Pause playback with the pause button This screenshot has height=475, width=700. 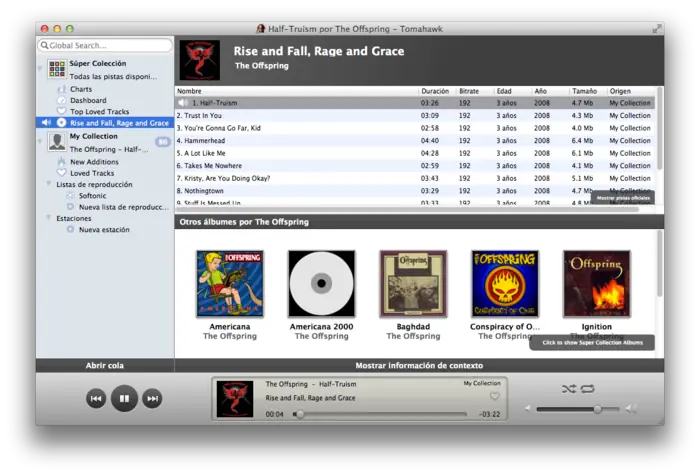click(124, 398)
